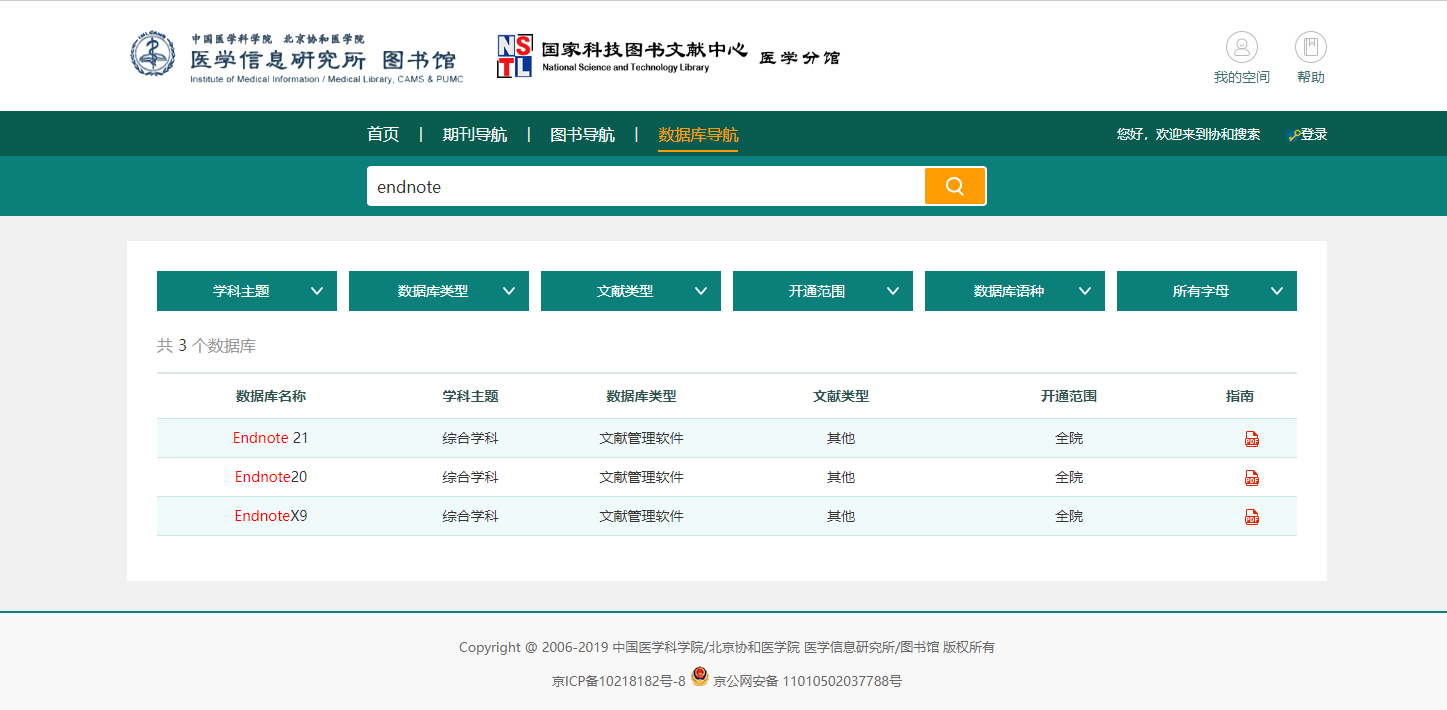Click the 京ICP备10218182号-8 link
Screen dimensions: 1447x710
619,681
